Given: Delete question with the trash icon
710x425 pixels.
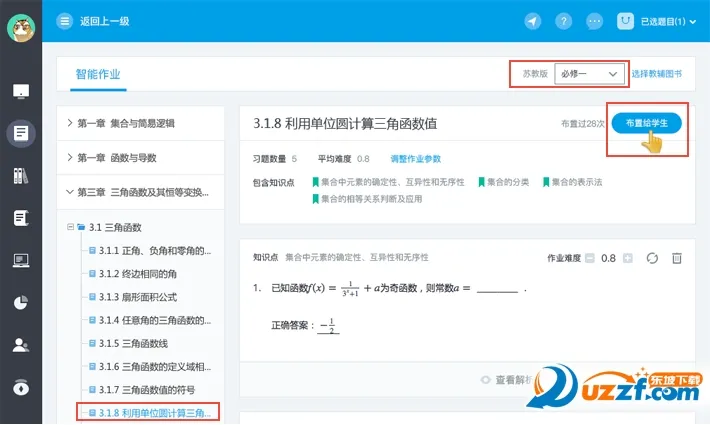Looking at the screenshot, I should point(676,258).
